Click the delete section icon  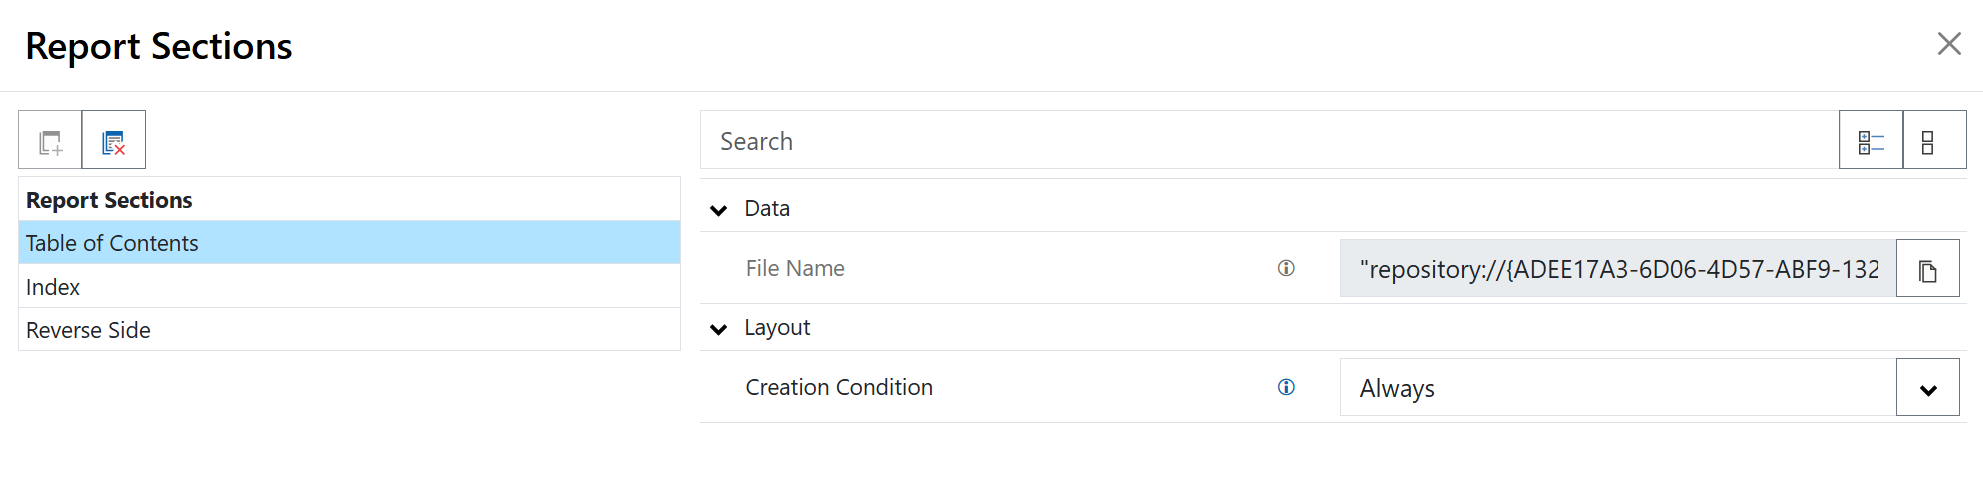[x=113, y=141]
